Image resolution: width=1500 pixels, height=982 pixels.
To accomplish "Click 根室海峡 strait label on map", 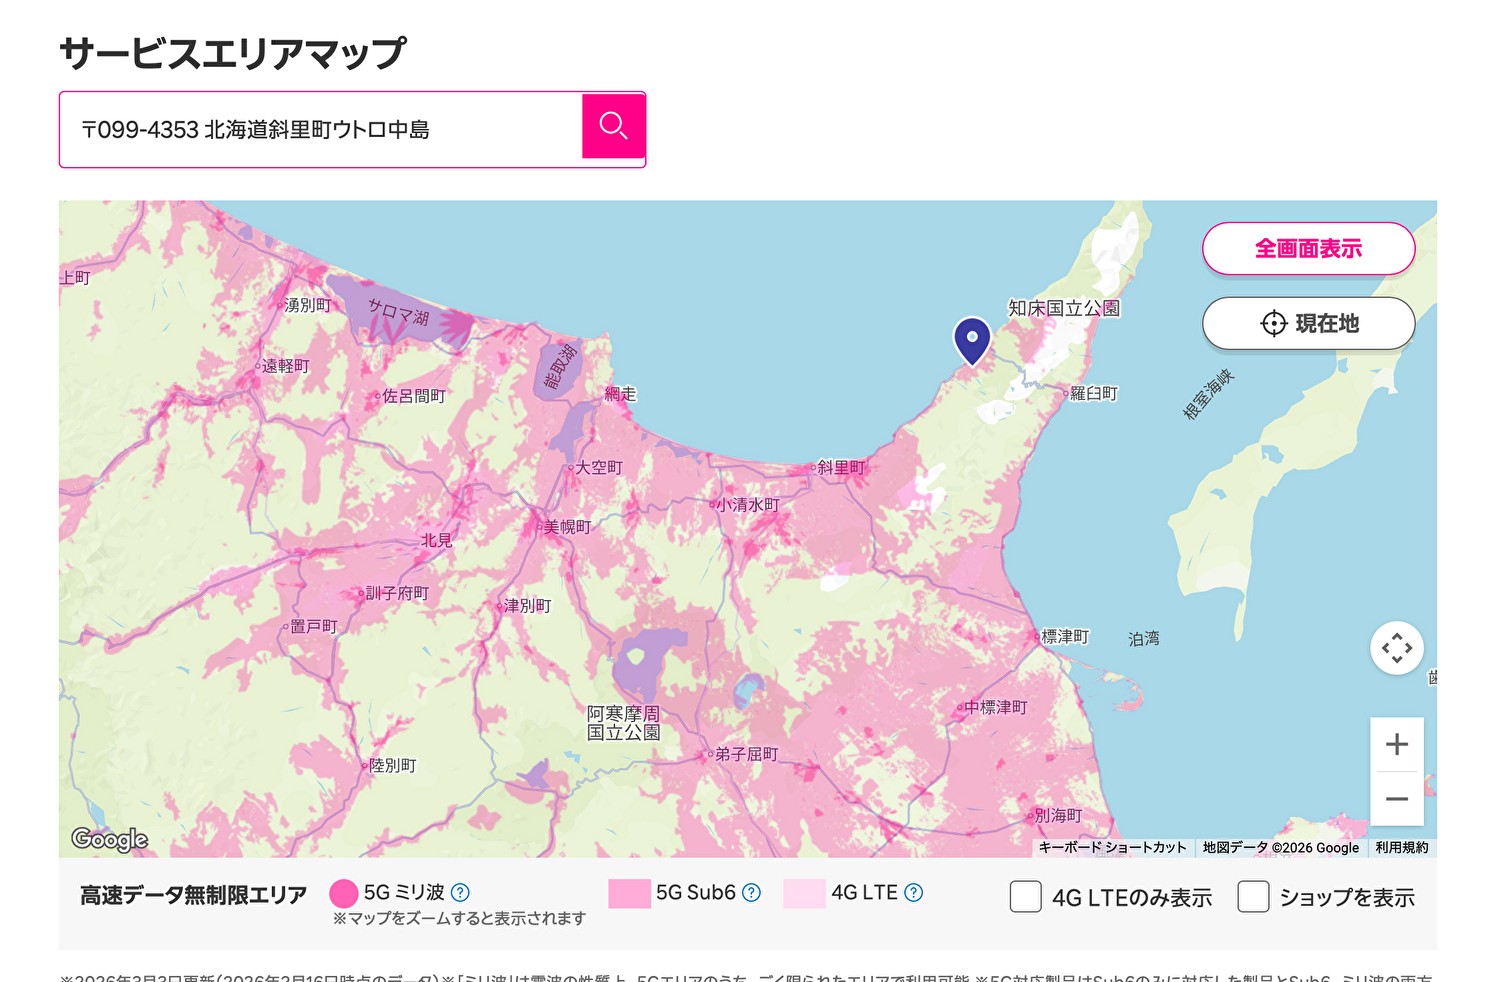I will pyautogui.click(x=1209, y=394).
